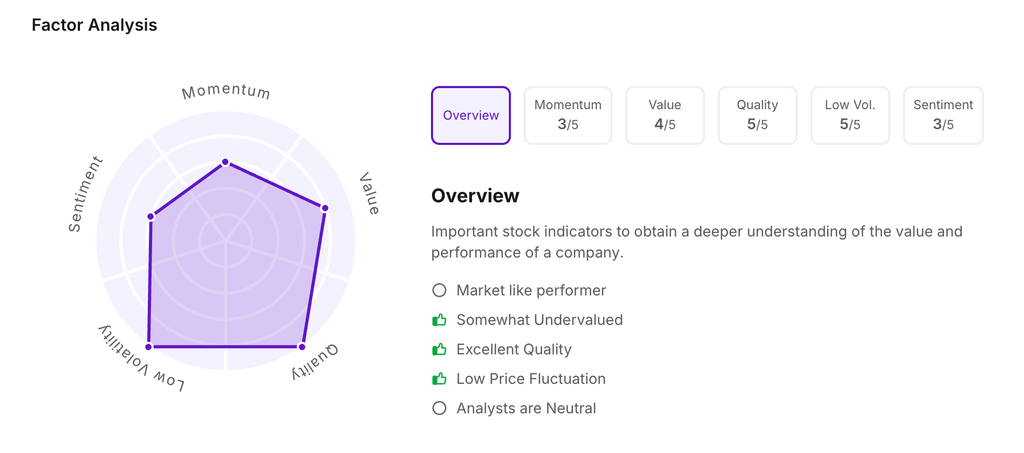The height and width of the screenshot is (453, 1024).
Task: Click the Value data point on radar chart
Action: (325, 208)
